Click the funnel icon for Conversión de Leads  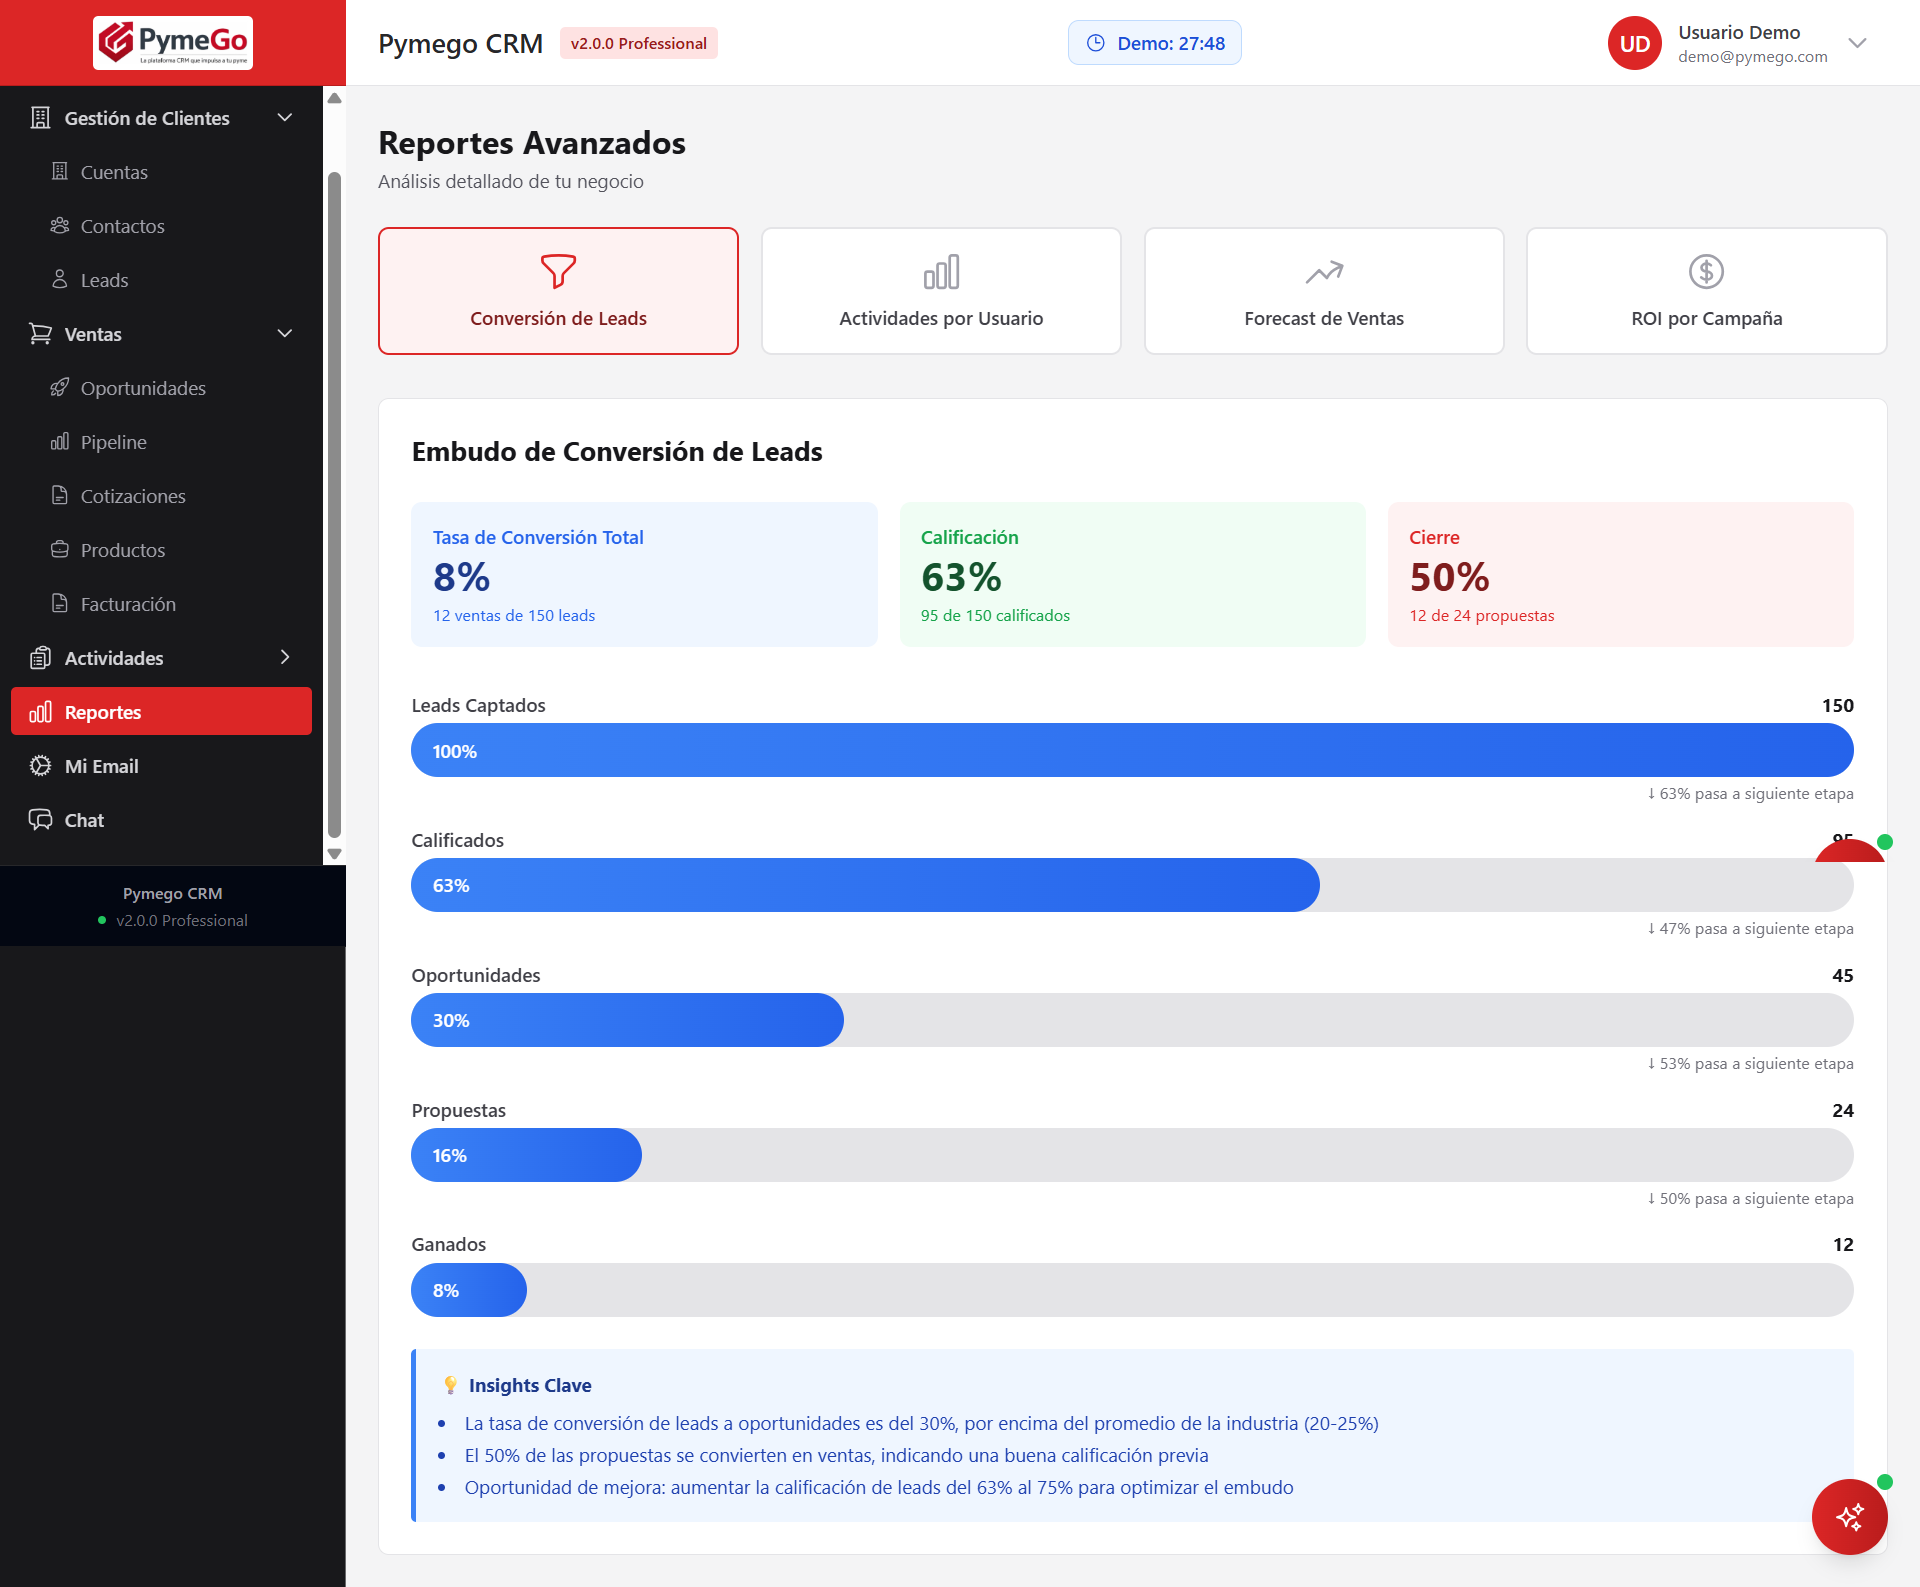[x=558, y=271]
